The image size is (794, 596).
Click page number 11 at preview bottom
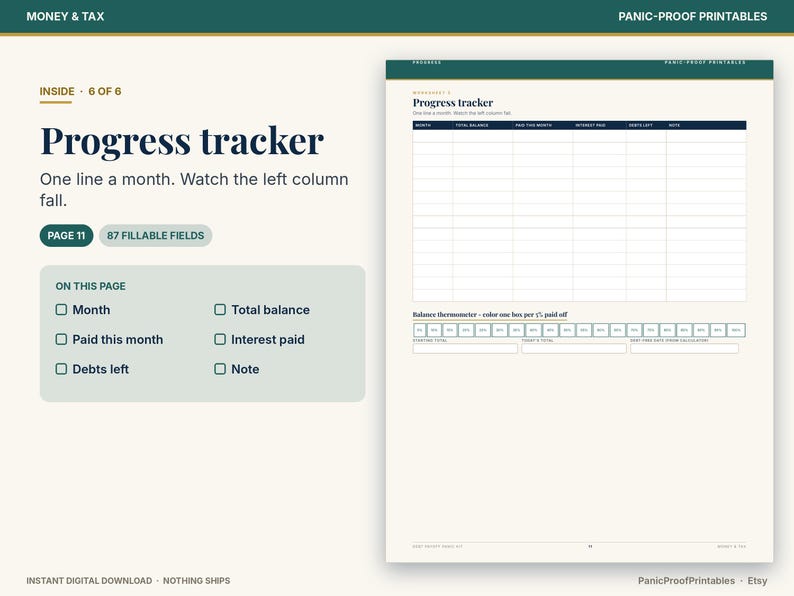coord(590,546)
